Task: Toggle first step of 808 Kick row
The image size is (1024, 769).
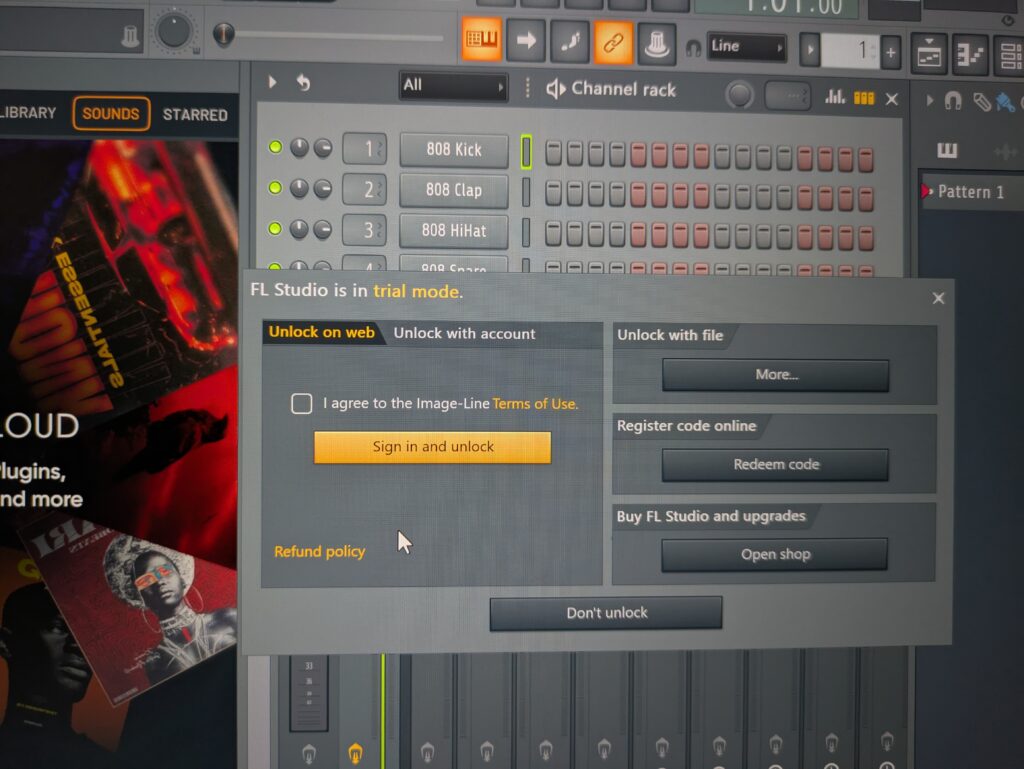Action: pyautogui.click(x=553, y=154)
